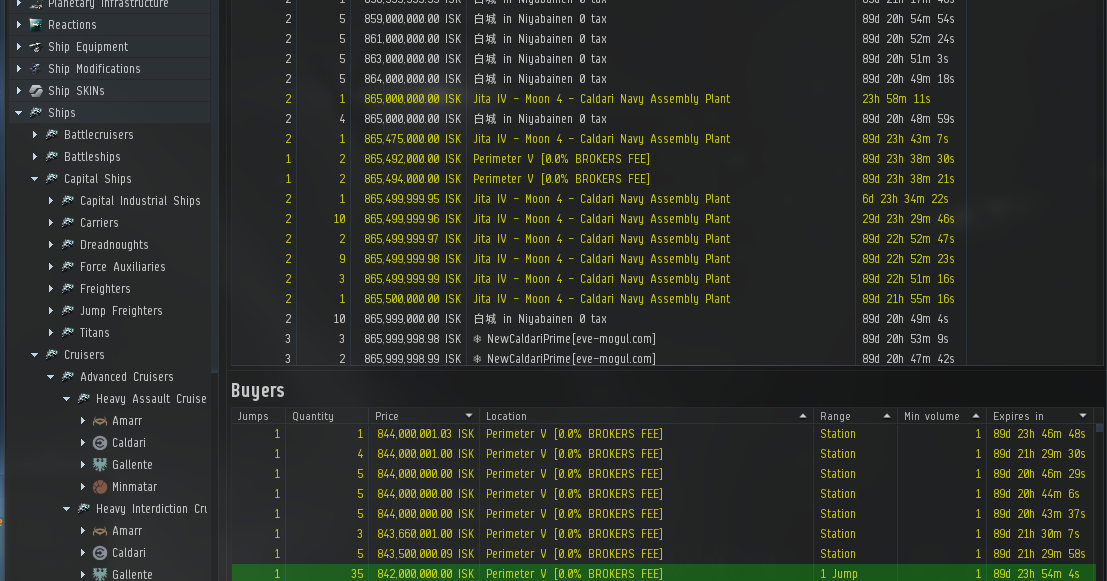
Task: Click the Battlecruisers ship icon
Action: tap(52, 134)
